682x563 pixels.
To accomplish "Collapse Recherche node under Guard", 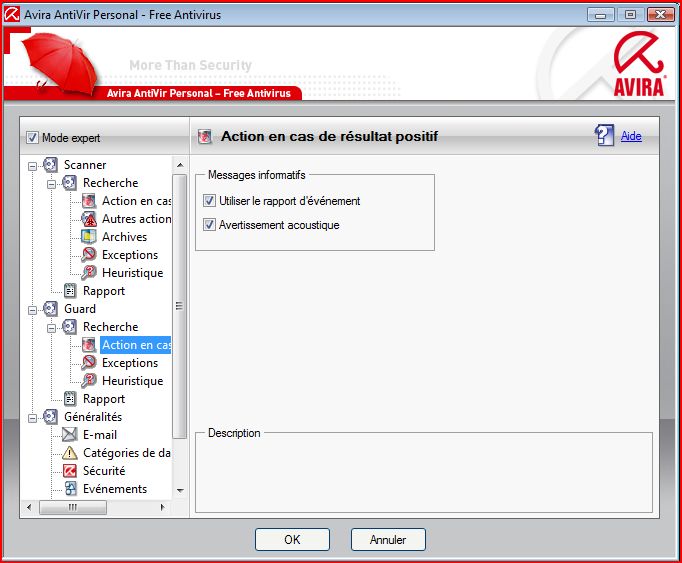I will 51,328.
